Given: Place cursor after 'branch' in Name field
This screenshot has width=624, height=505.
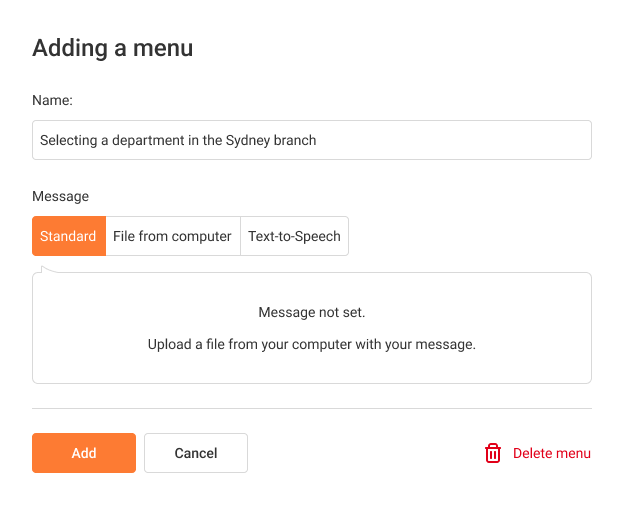Looking at the screenshot, I should tap(318, 140).
